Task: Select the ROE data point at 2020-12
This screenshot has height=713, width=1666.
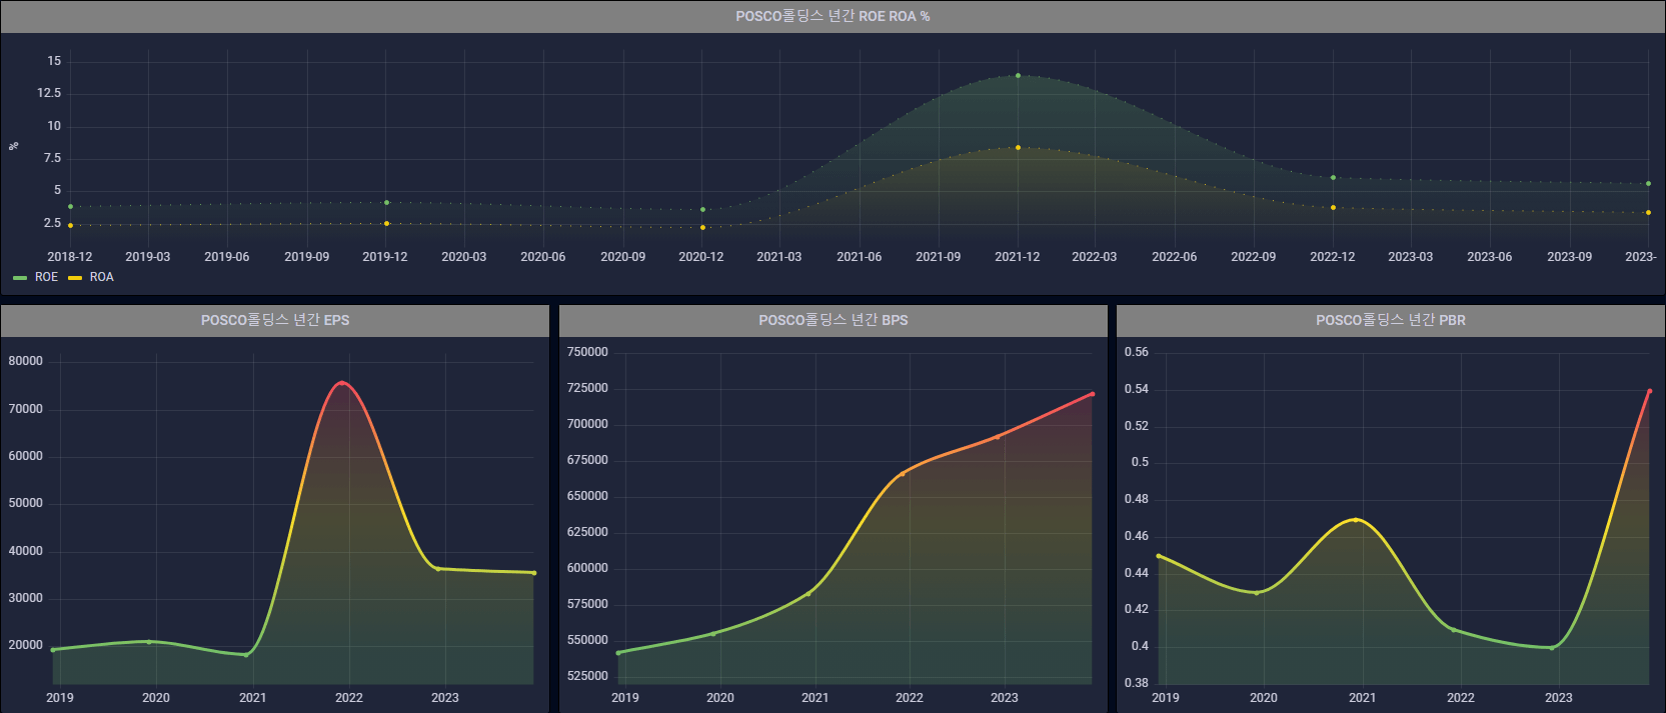Action: pyautogui.click(x=703, y=210)
